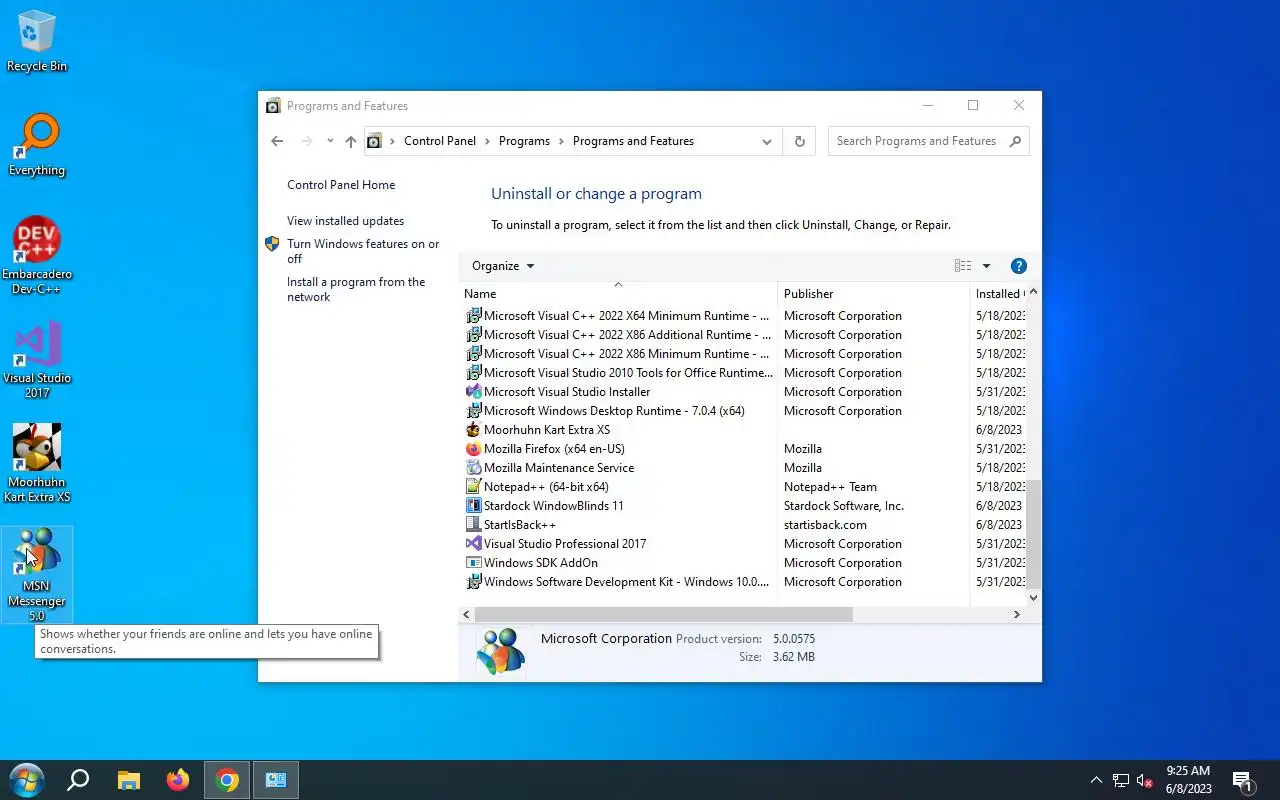
Task: Click the taskbar clock showing 9:25 AM
Action: tap(1188, 780)
